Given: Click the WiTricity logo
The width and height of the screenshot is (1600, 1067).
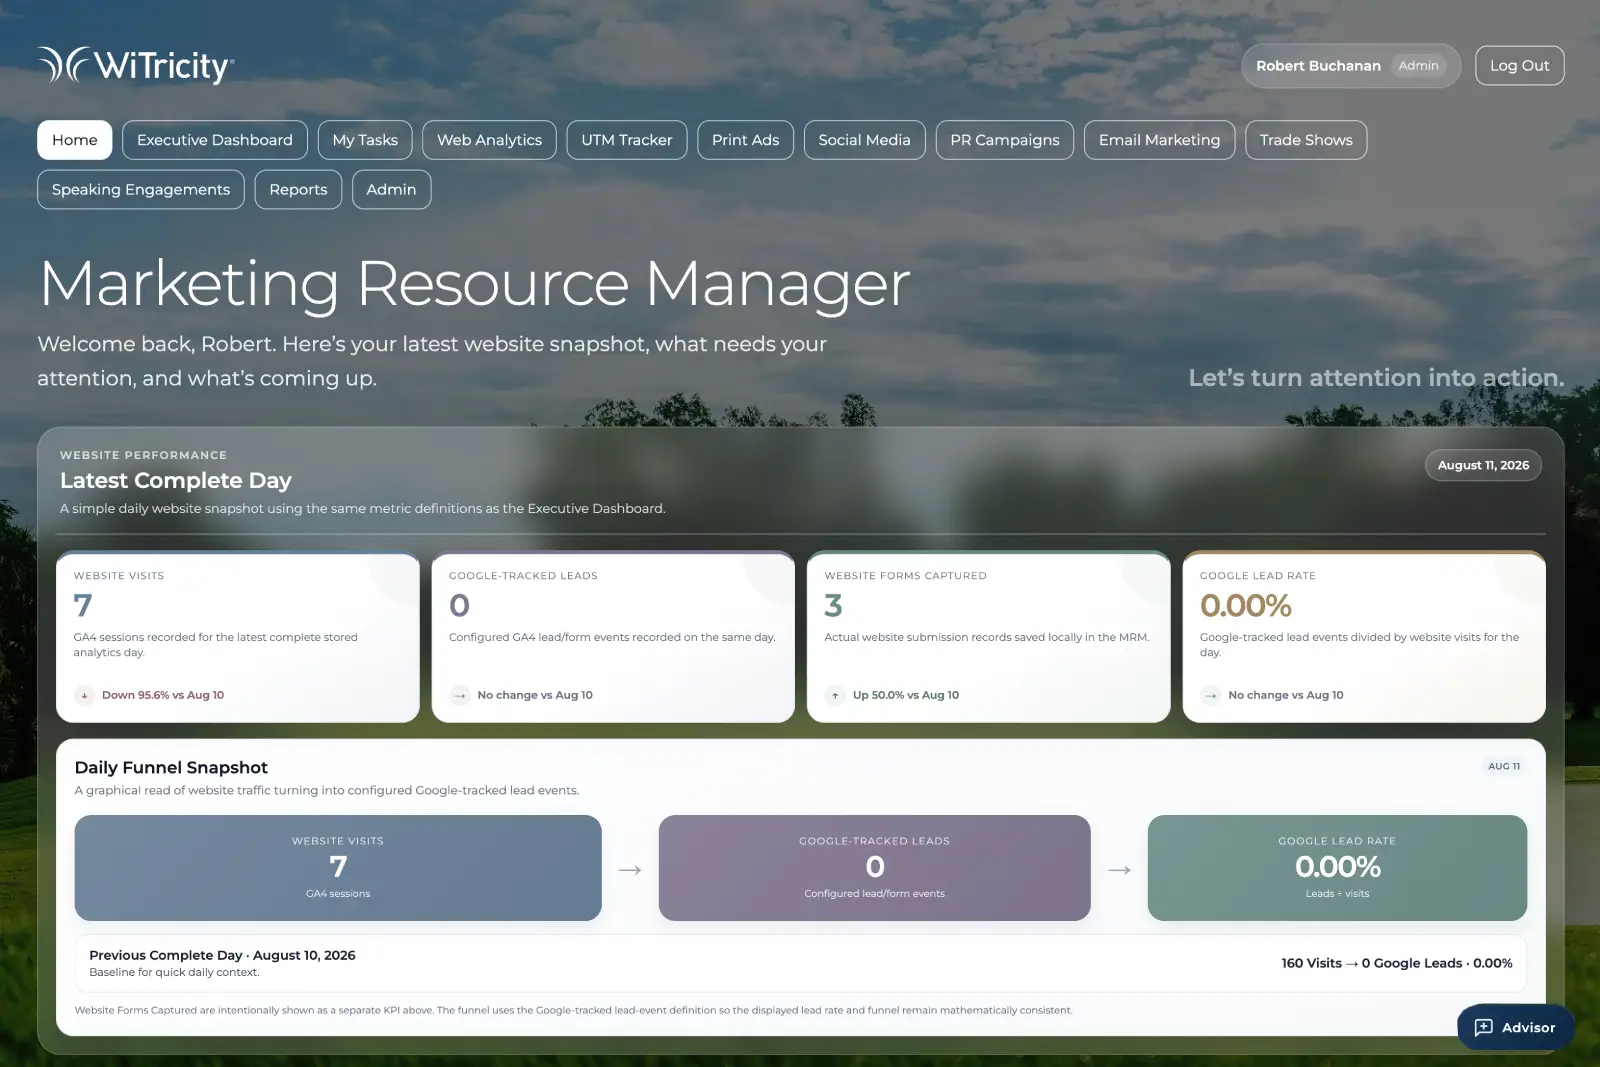Looking at the screenshot, I should coord(136,65).
